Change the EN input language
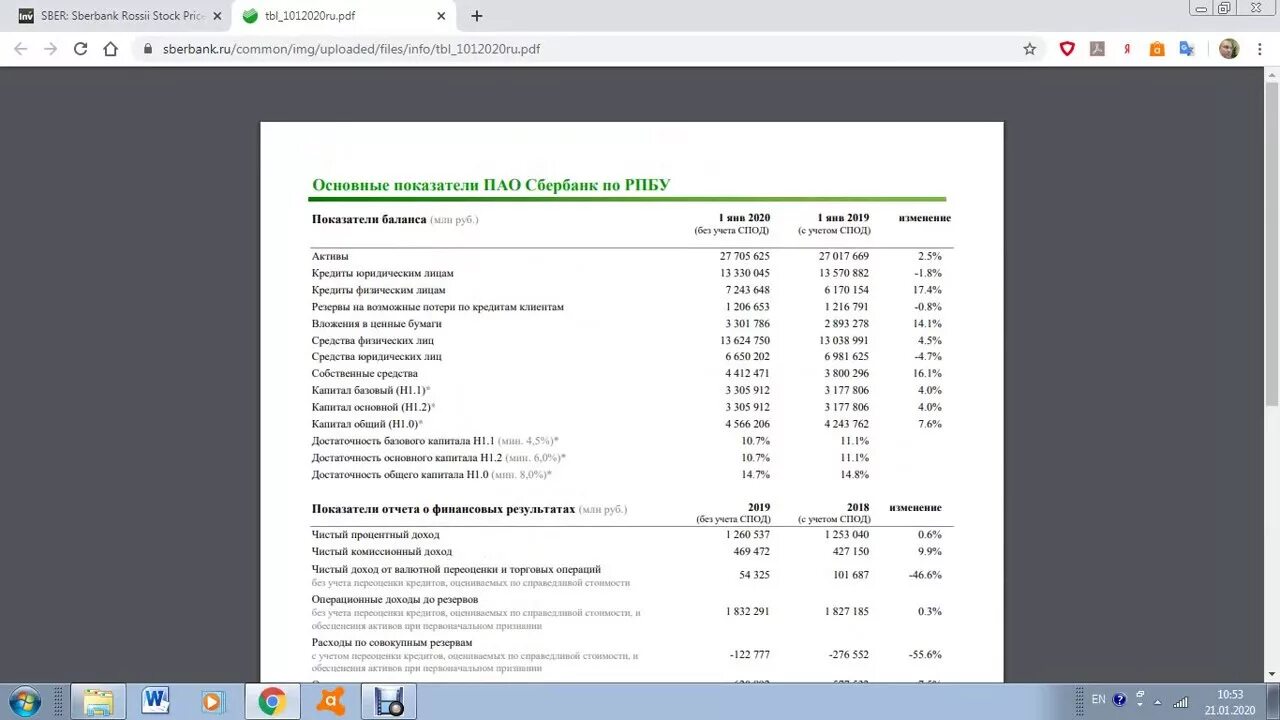The image size is (1280, 720). click(1099, 700)
